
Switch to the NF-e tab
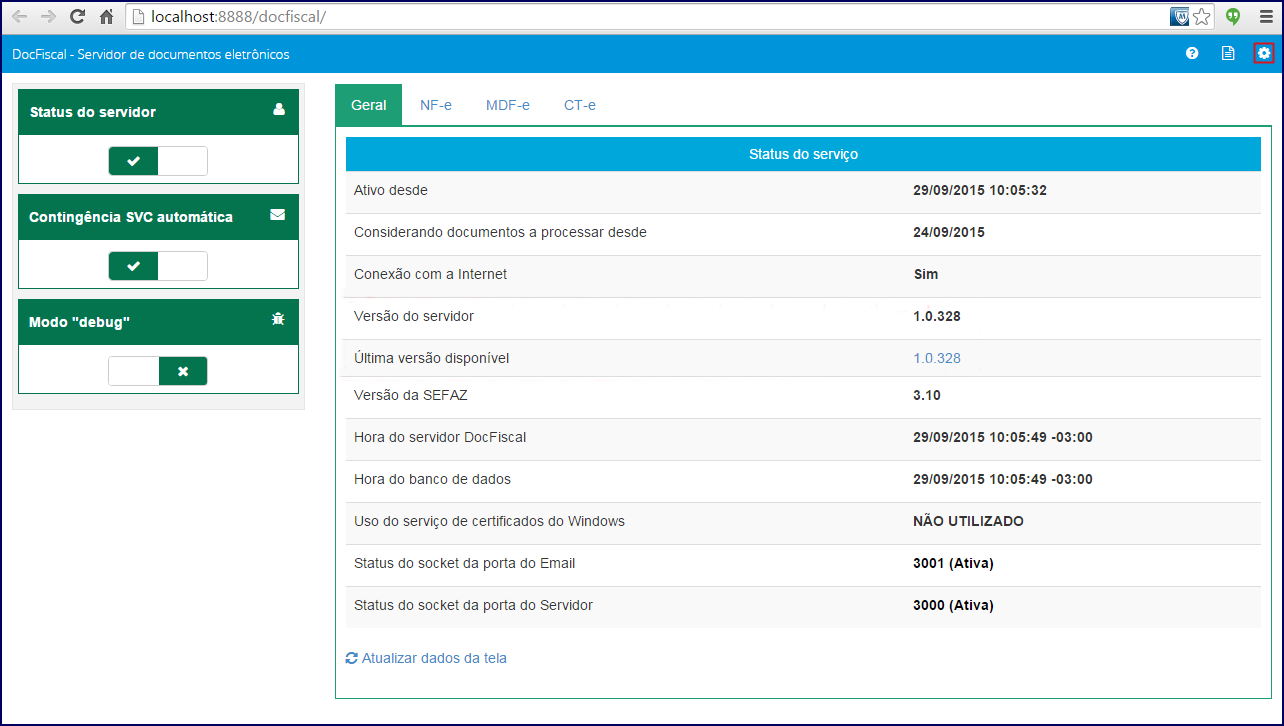436,105
